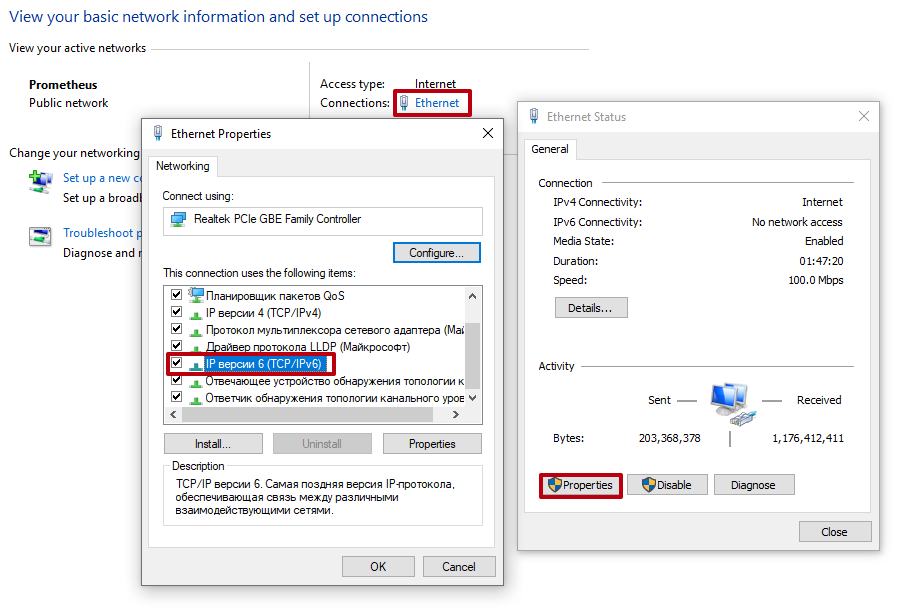Click the Realtek PCIe GBE adapter icon
The height and width of the screenshot is (616, 917).
(x=178, y=220)
